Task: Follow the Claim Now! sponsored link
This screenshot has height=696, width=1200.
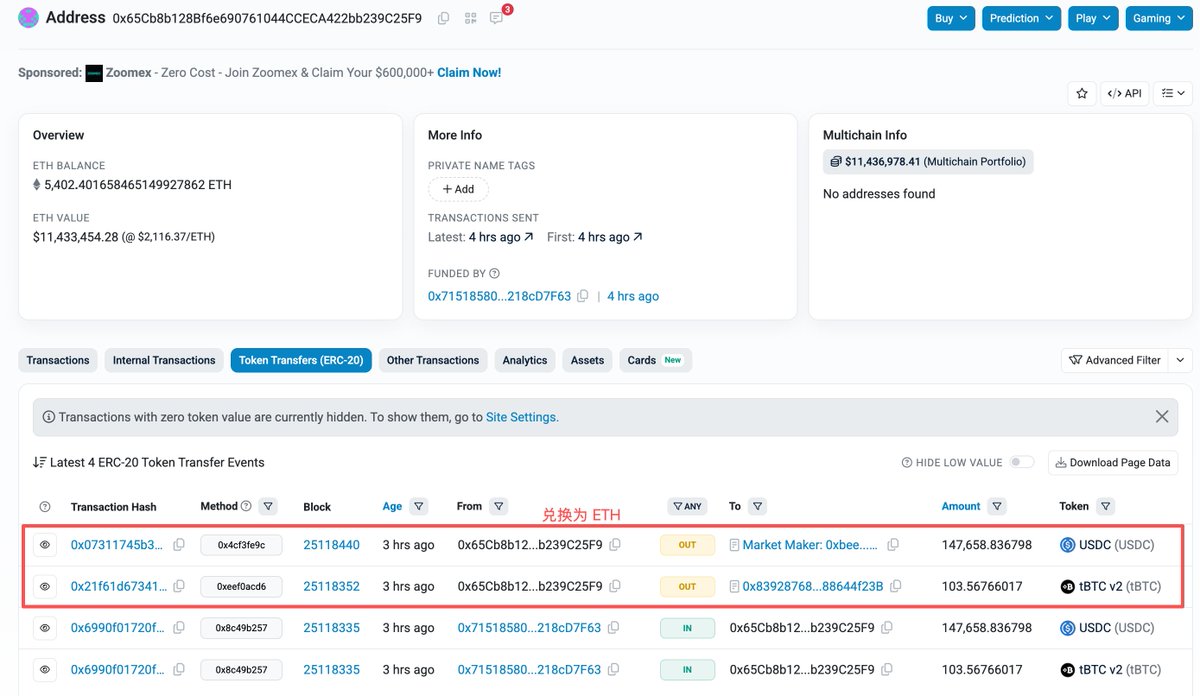Action: [469, 73]
